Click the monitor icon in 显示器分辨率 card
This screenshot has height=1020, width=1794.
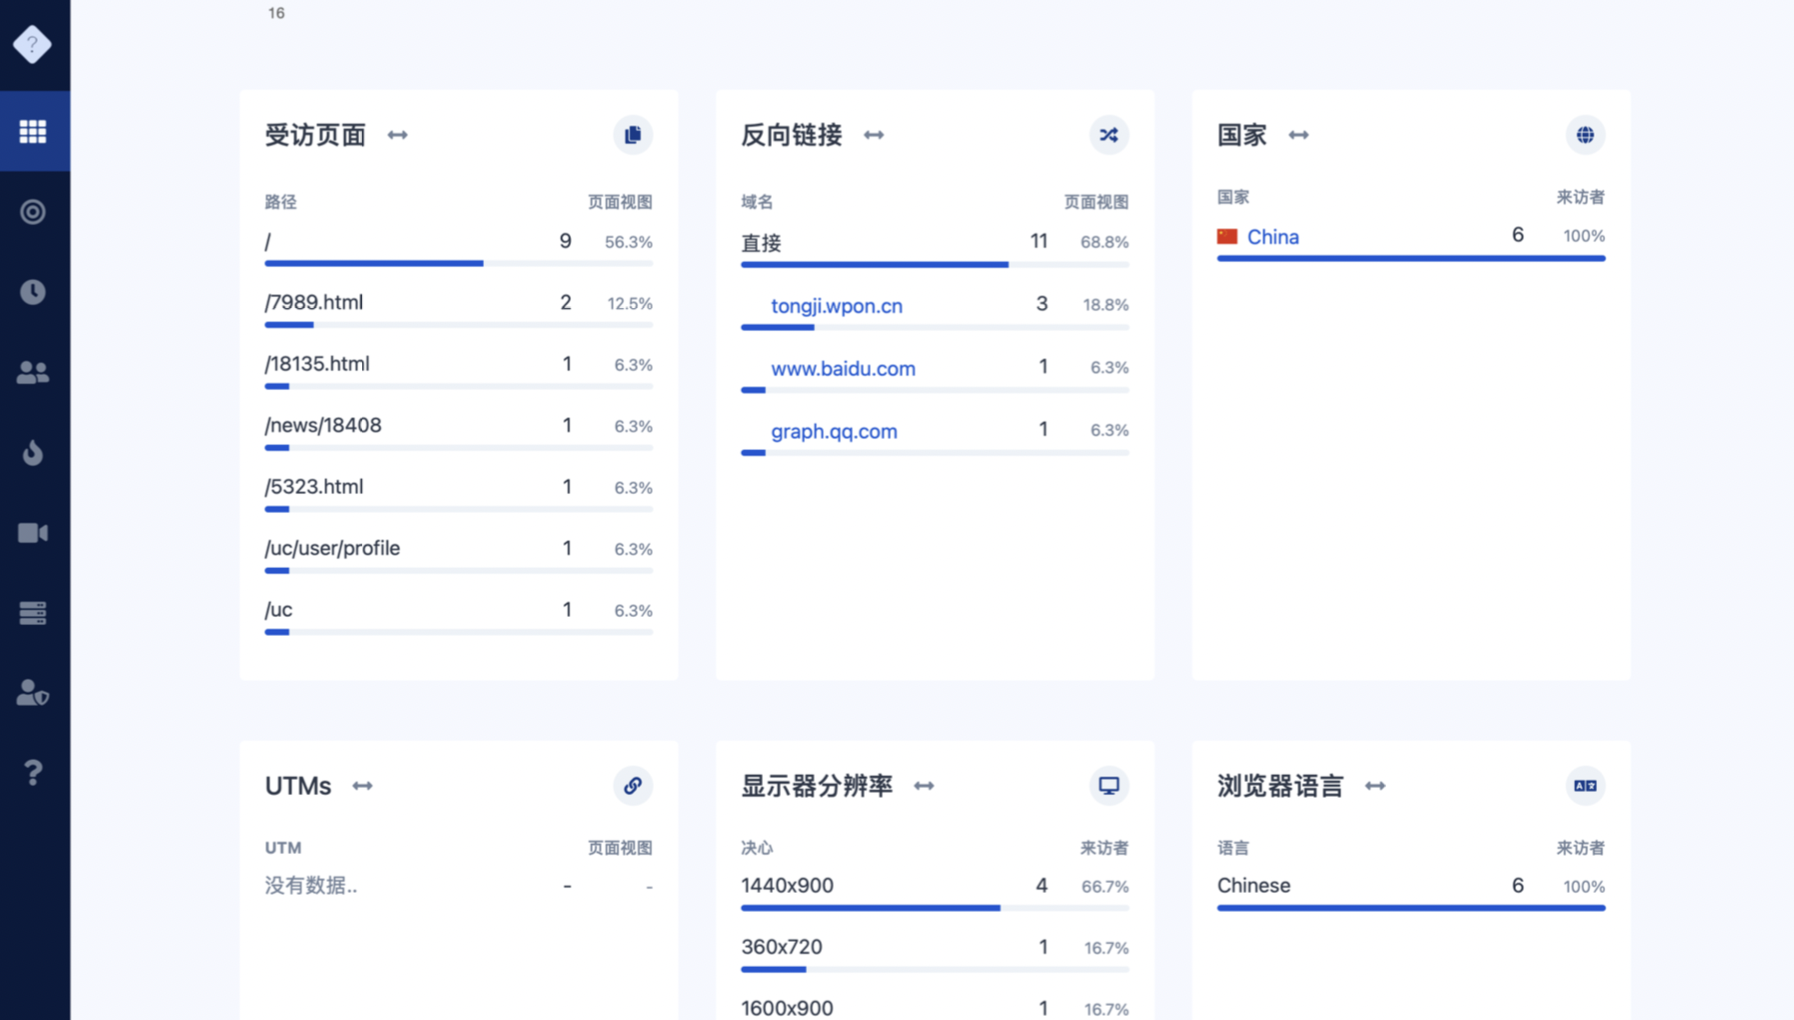(x=1109, y=786)
